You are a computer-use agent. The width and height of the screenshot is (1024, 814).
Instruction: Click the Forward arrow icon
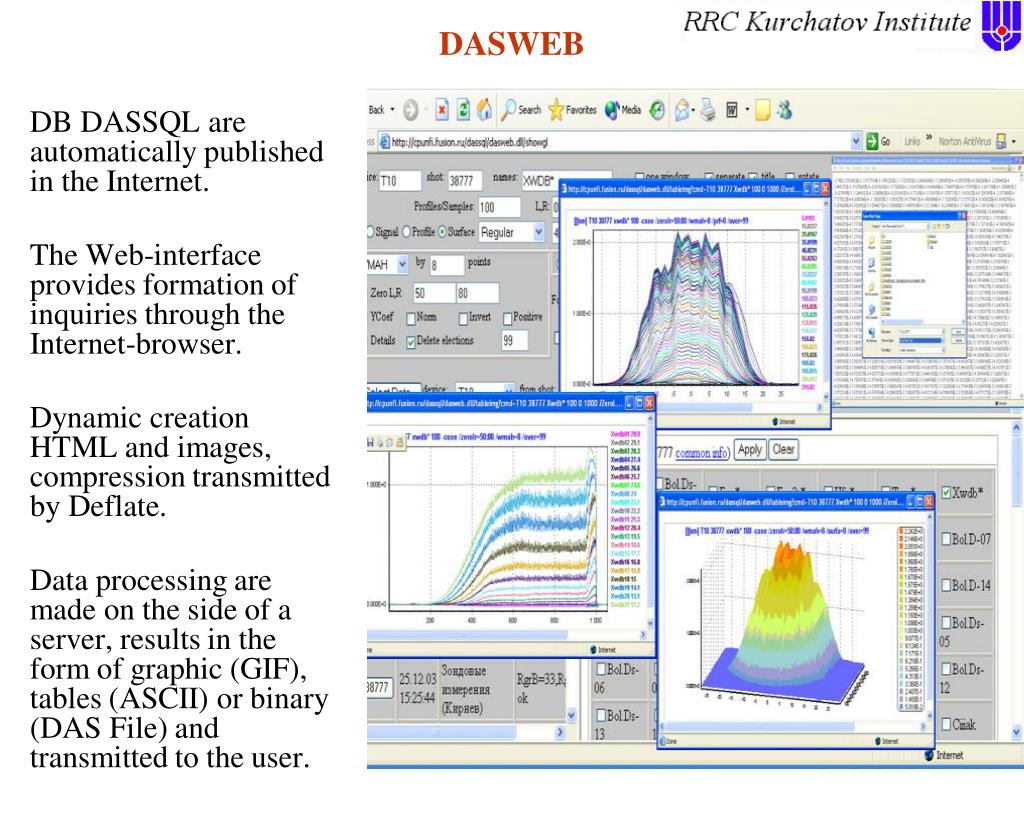click(410, 110)
